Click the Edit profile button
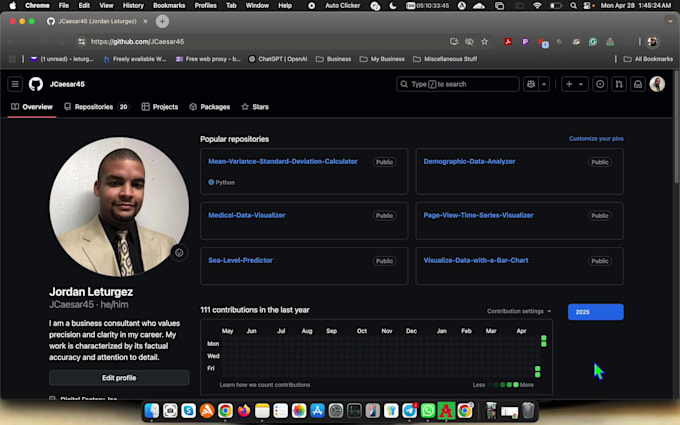Screen dimensions: 680x425 tap(119, 378)
